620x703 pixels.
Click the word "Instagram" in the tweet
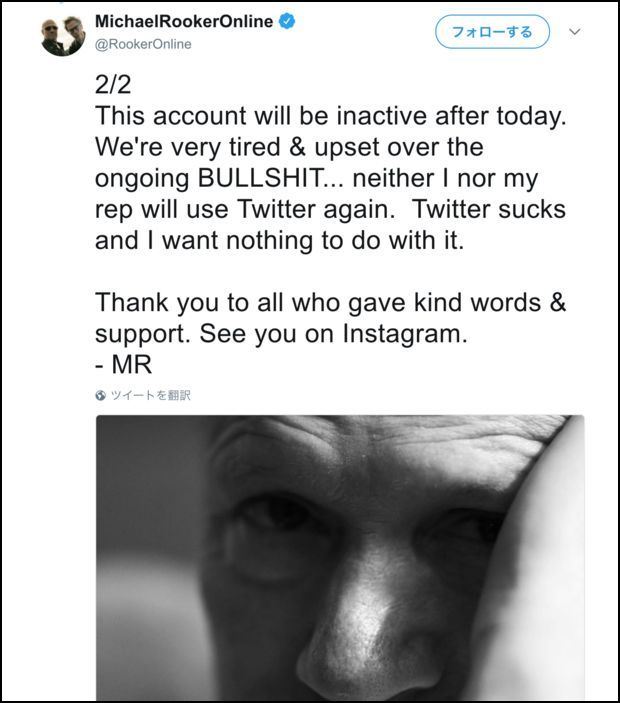click(x=404, y=335)
